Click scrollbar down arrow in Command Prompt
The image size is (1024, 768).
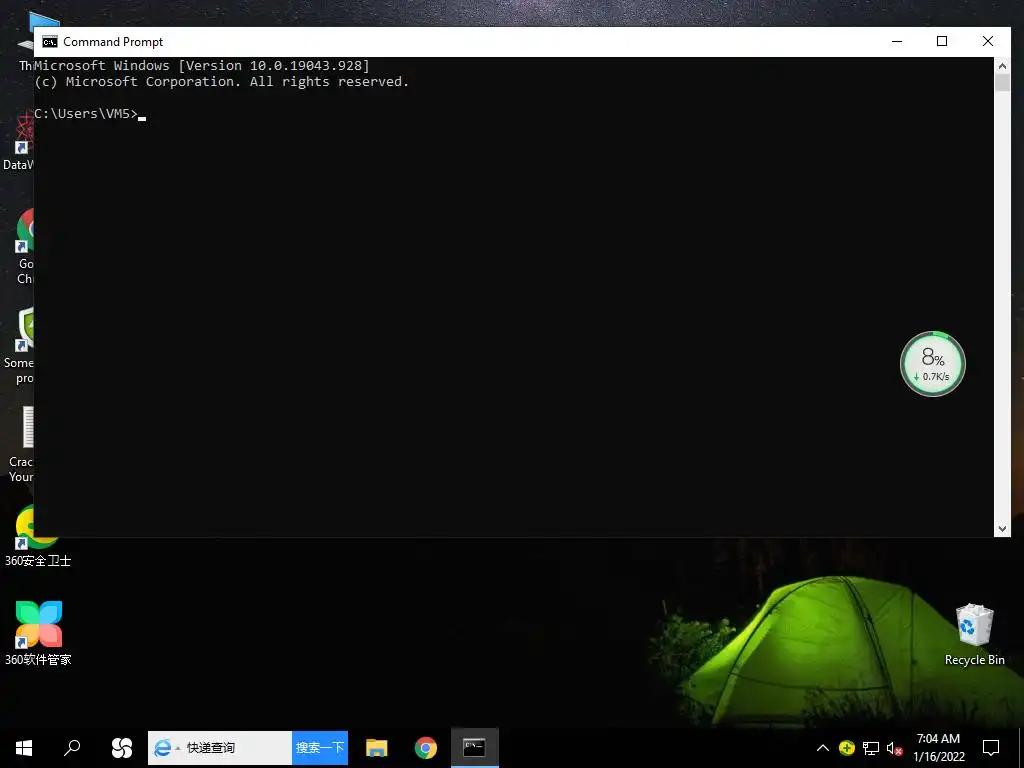pyautogui.click(x=1002, y=528)
